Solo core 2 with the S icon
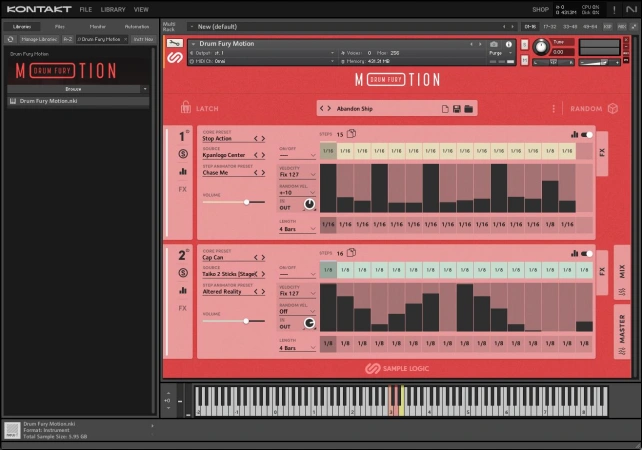Image resolution: width=642 pixels, height=450 pixels. tap(183, 273)
